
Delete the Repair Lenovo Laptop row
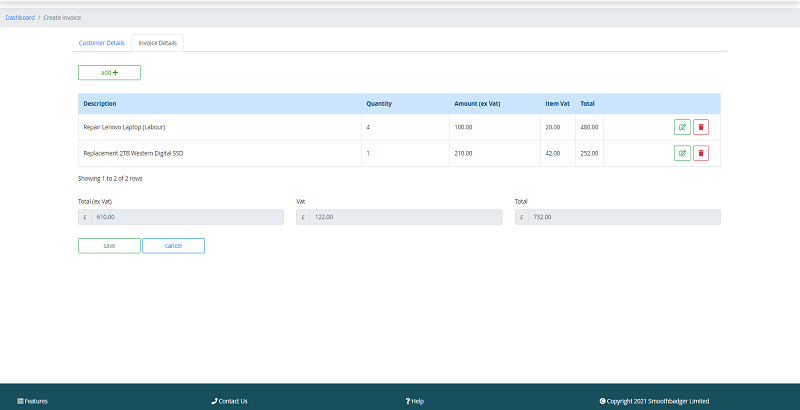click(701, 127)
